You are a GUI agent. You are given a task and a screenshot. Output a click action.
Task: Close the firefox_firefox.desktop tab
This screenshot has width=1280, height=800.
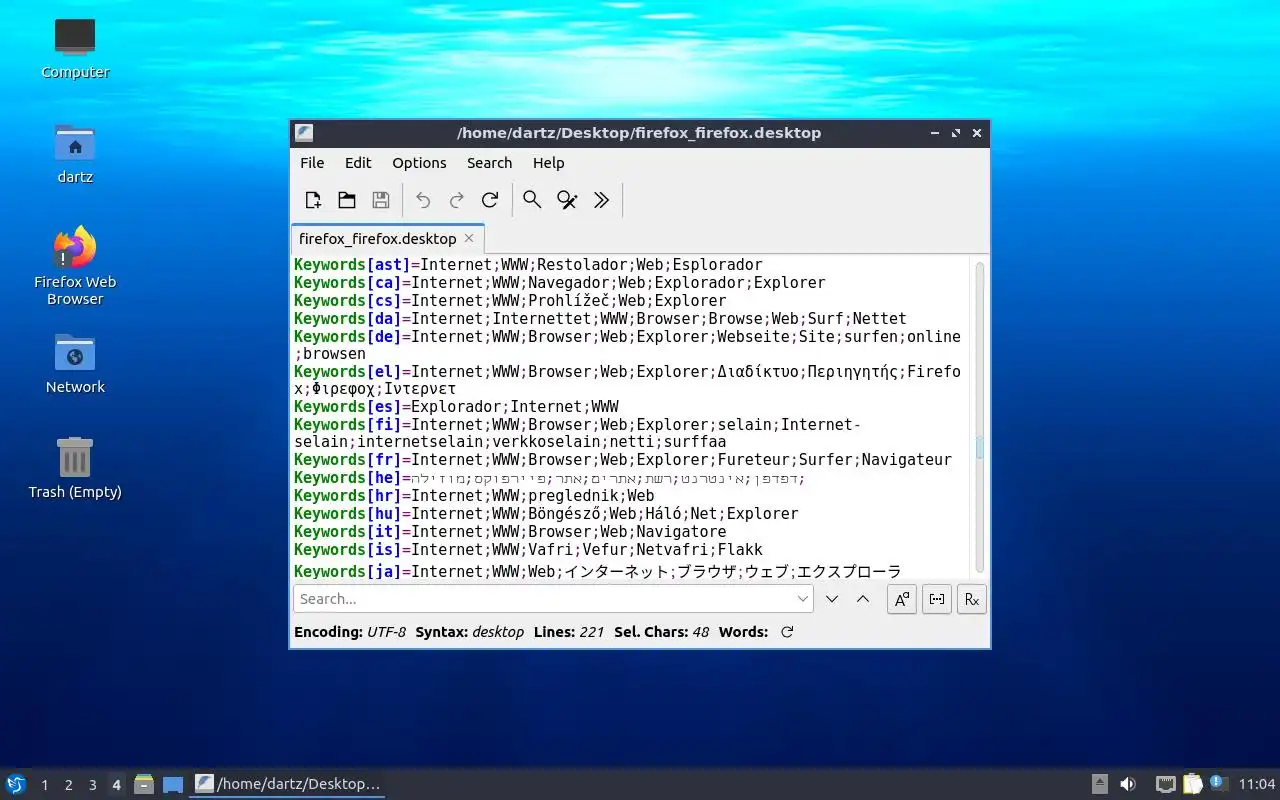point(469,239)
